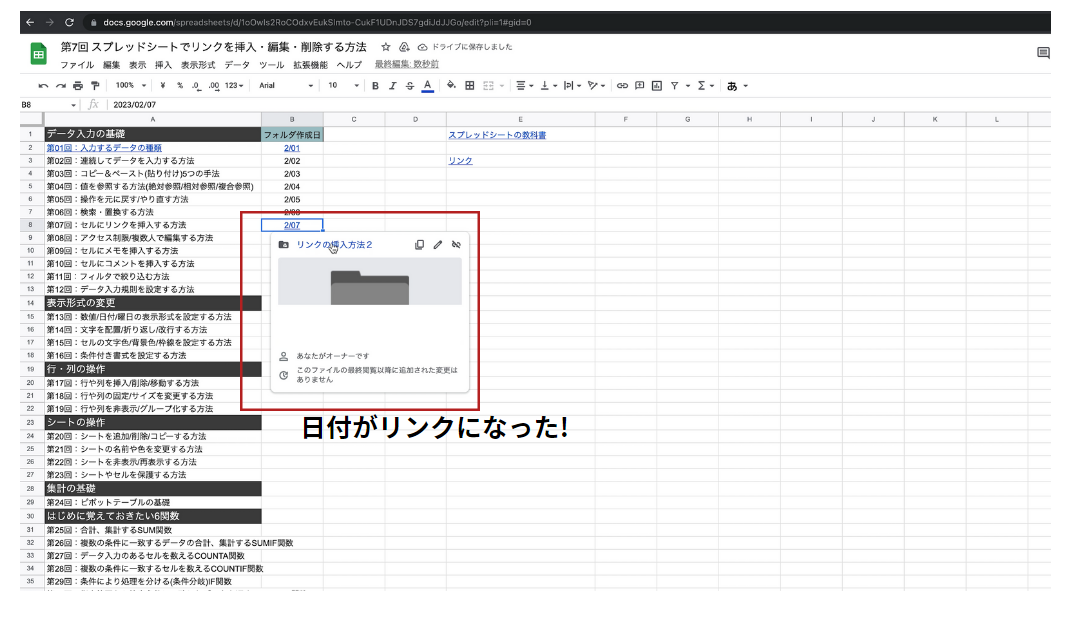1071x621 pixels.
Task: Toggle strikethrough formatting
Action: click(x=410, y=86)
